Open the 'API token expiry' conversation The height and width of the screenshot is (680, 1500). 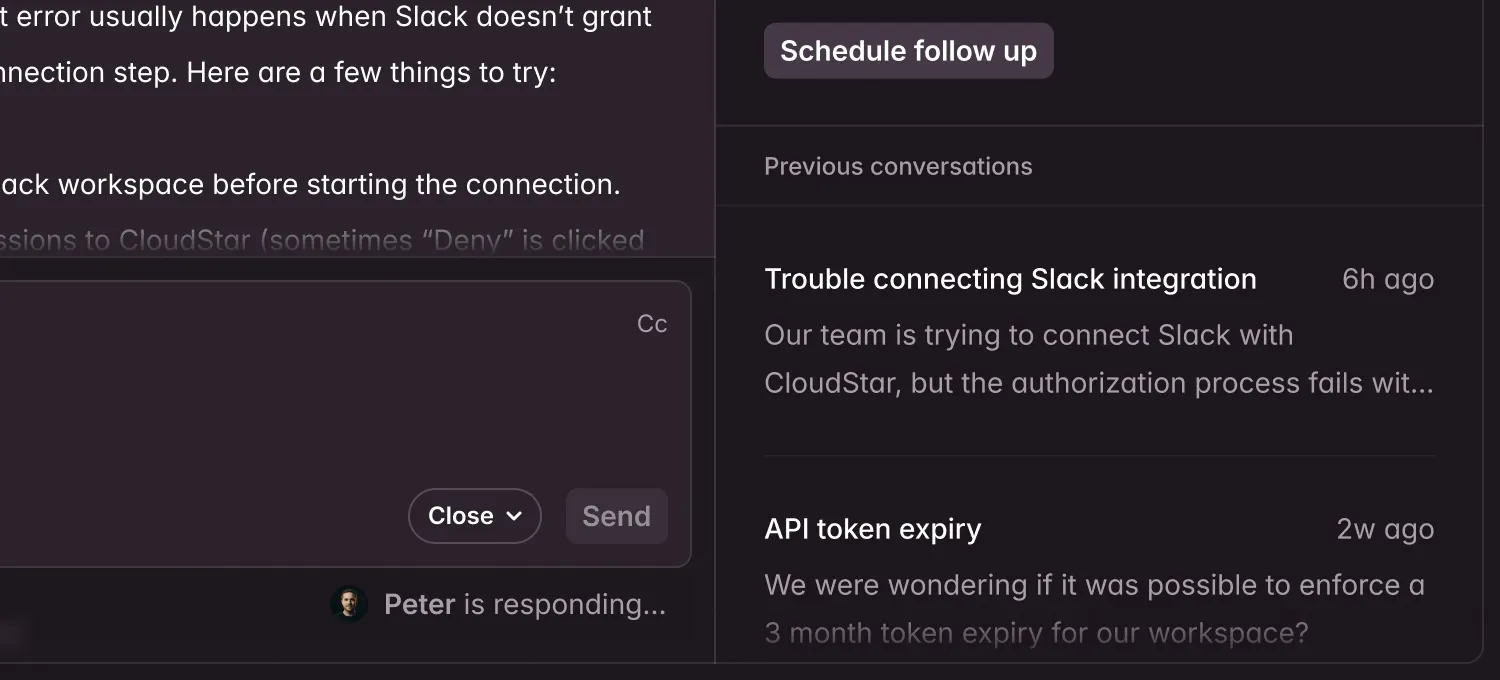[x=873, y=529]
